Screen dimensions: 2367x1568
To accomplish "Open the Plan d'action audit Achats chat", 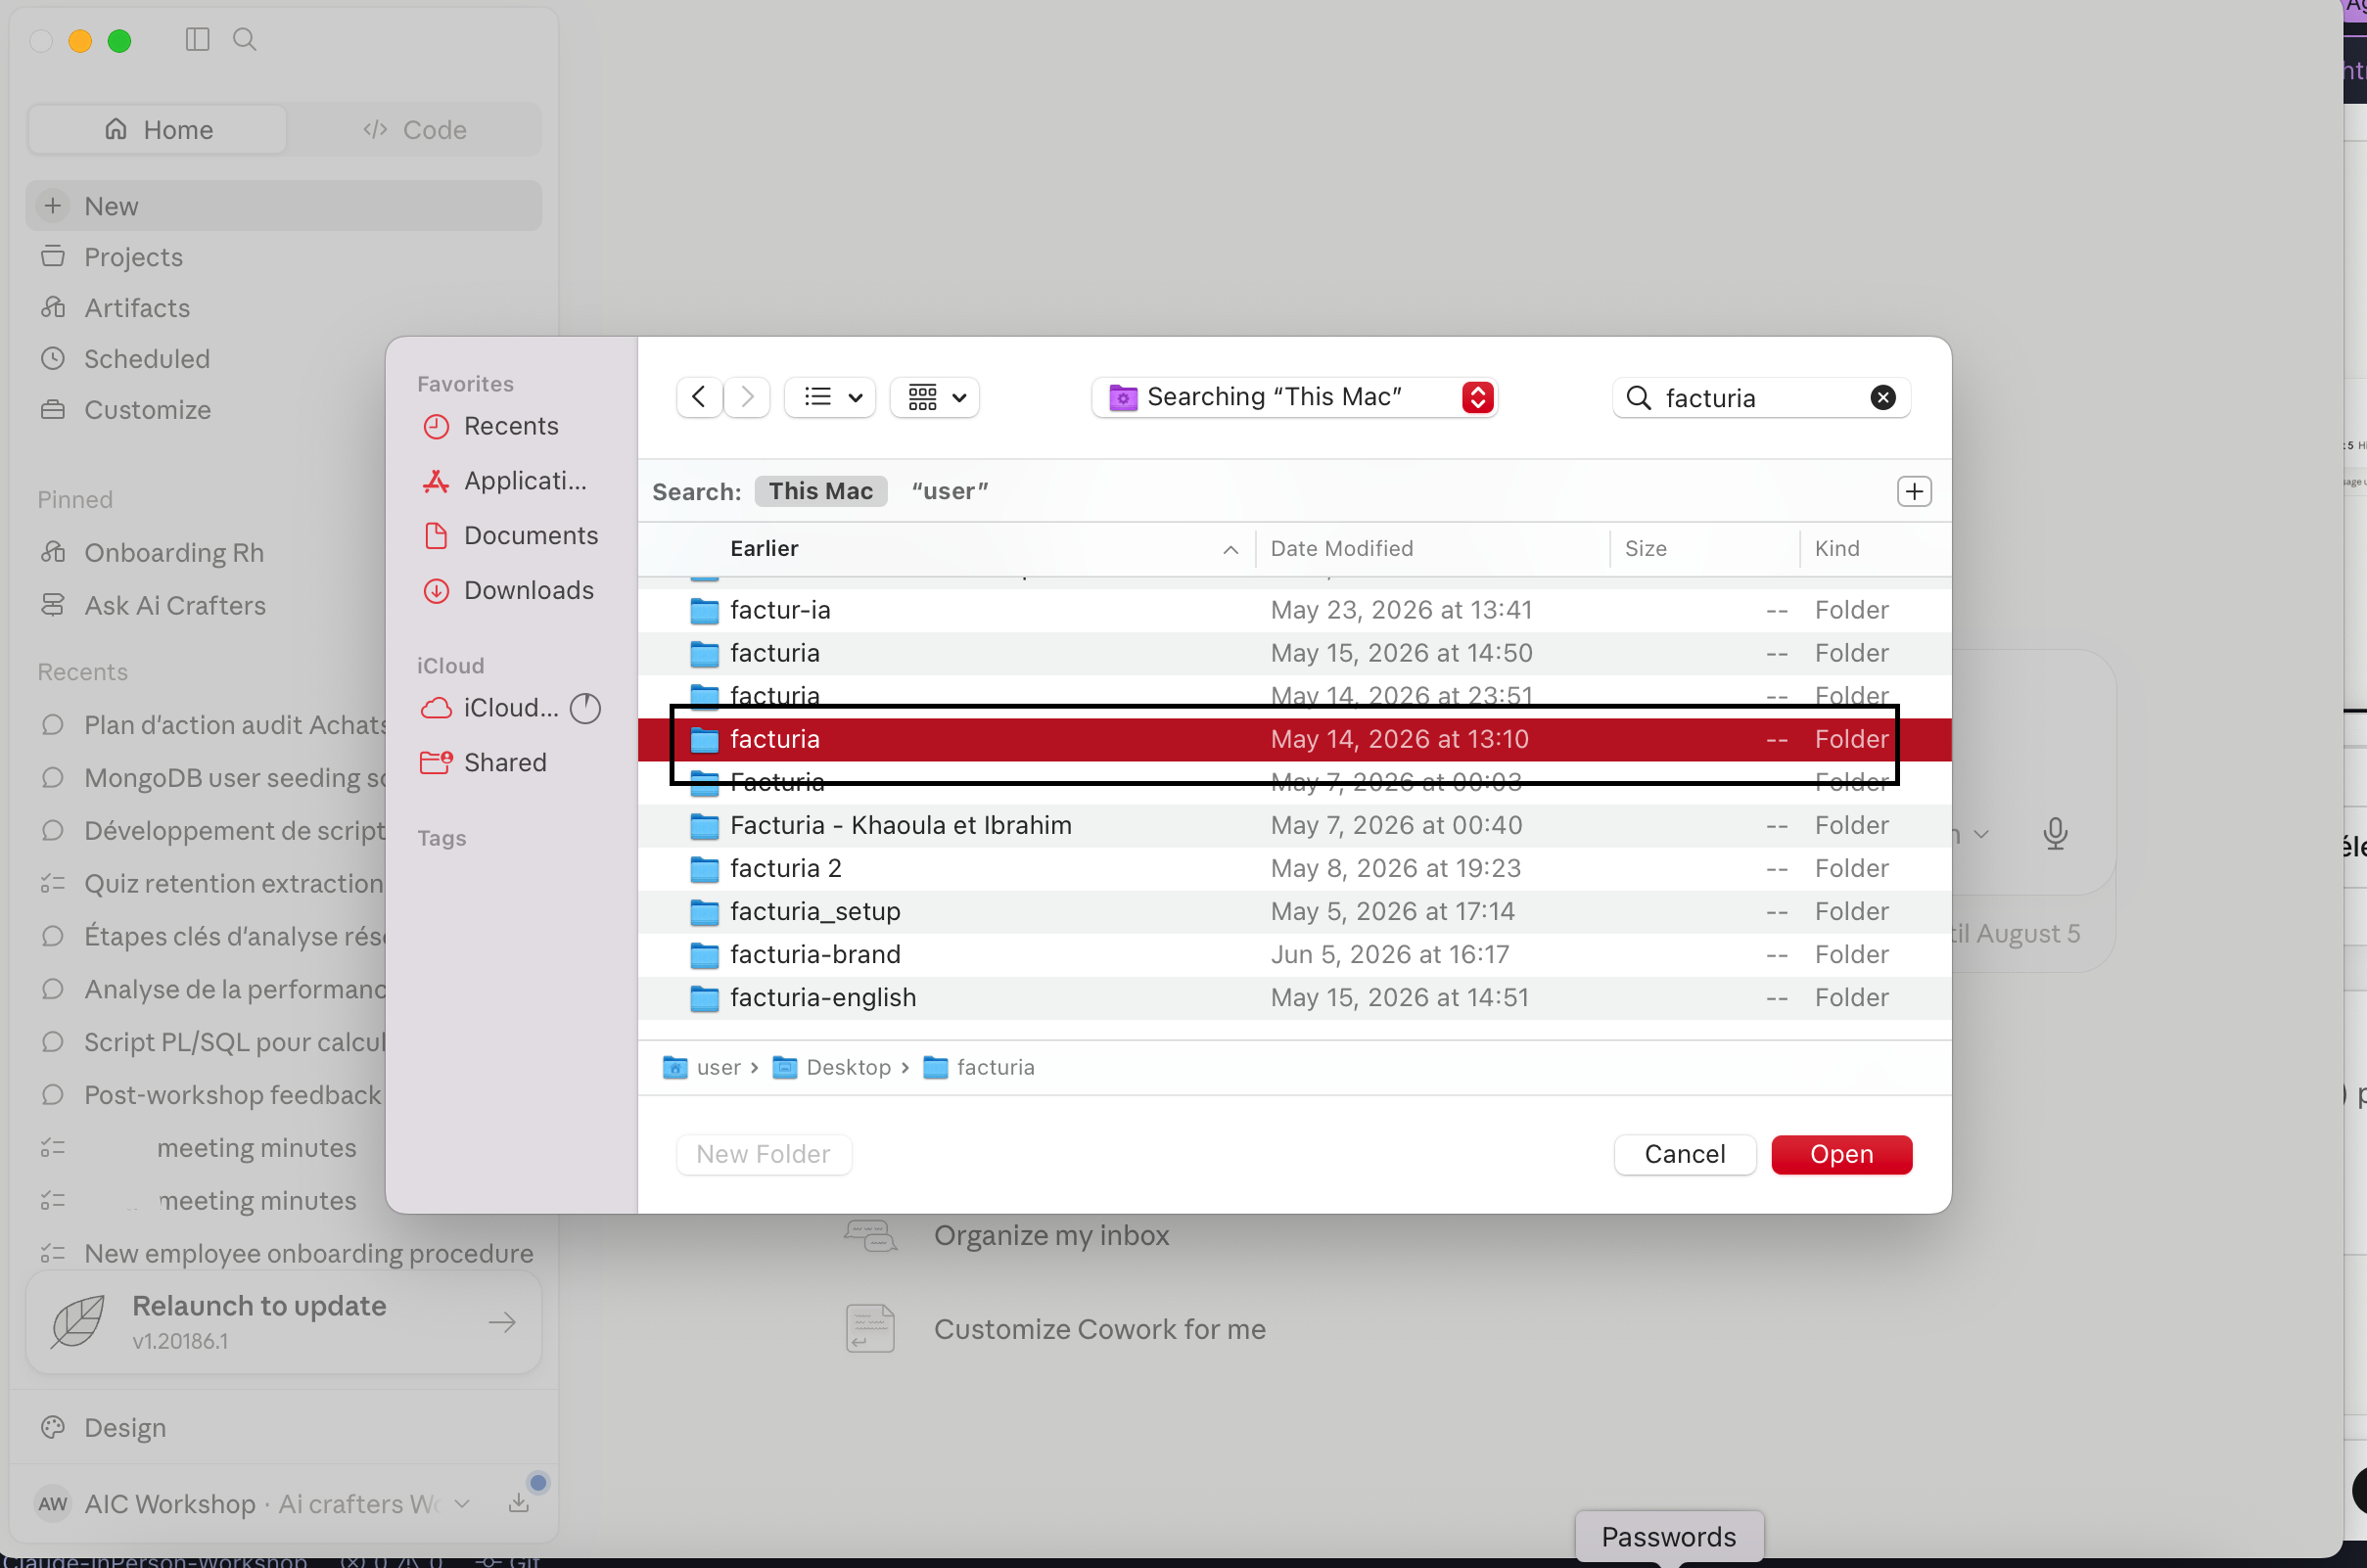I will click(x=206, y=725).
